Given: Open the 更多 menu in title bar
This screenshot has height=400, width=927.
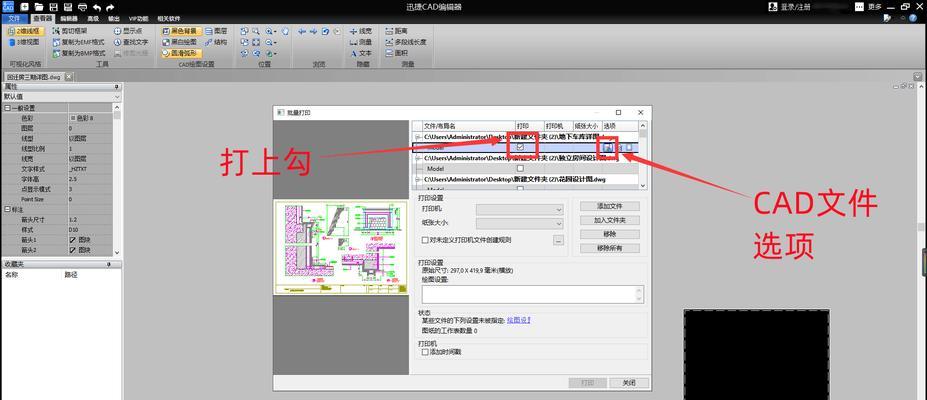Looking at the screenshot, I should (x=870, y=6).
